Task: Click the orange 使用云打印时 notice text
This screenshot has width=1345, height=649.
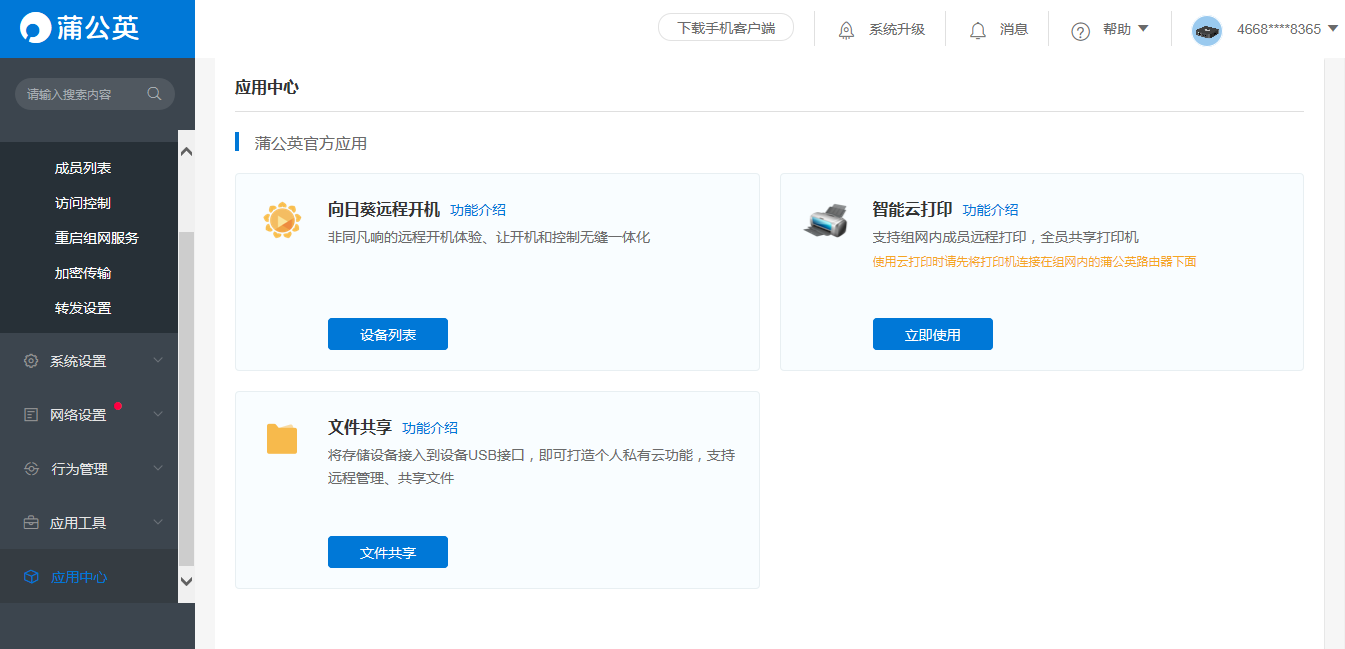Action: tap(1035, 262)
